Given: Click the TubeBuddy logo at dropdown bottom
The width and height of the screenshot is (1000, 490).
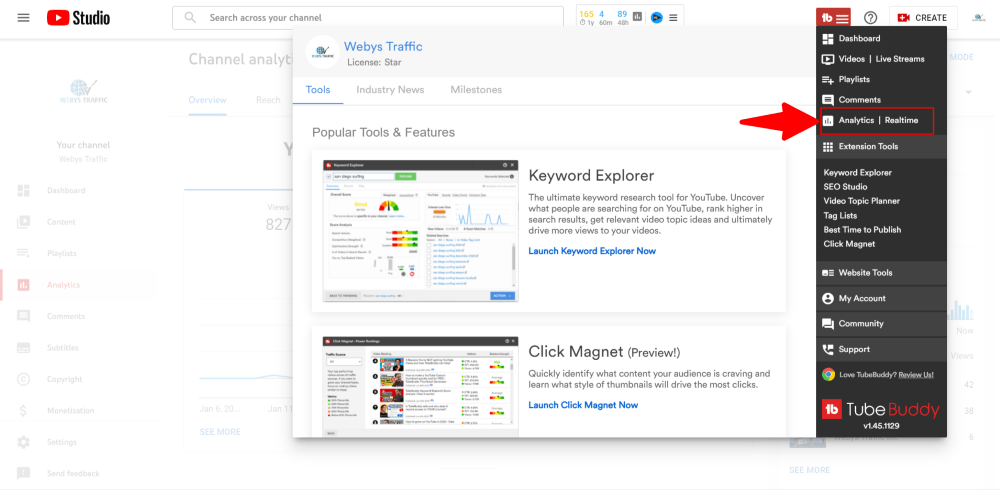Looking at the screenshot, I should [x=880, y=409].
